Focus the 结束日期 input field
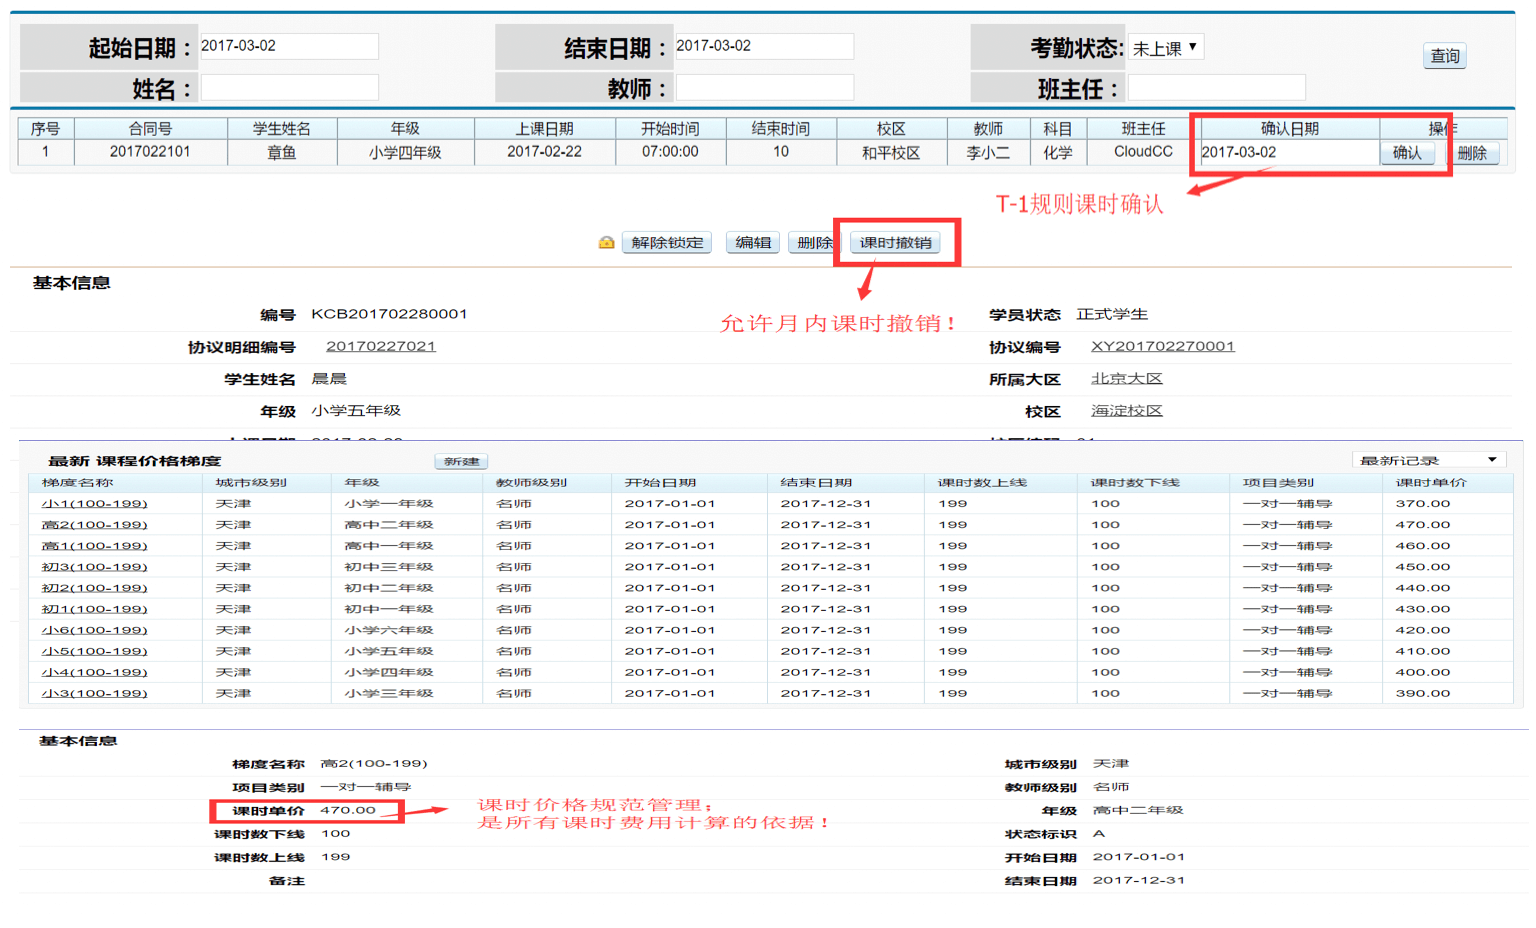 [764, 46]
